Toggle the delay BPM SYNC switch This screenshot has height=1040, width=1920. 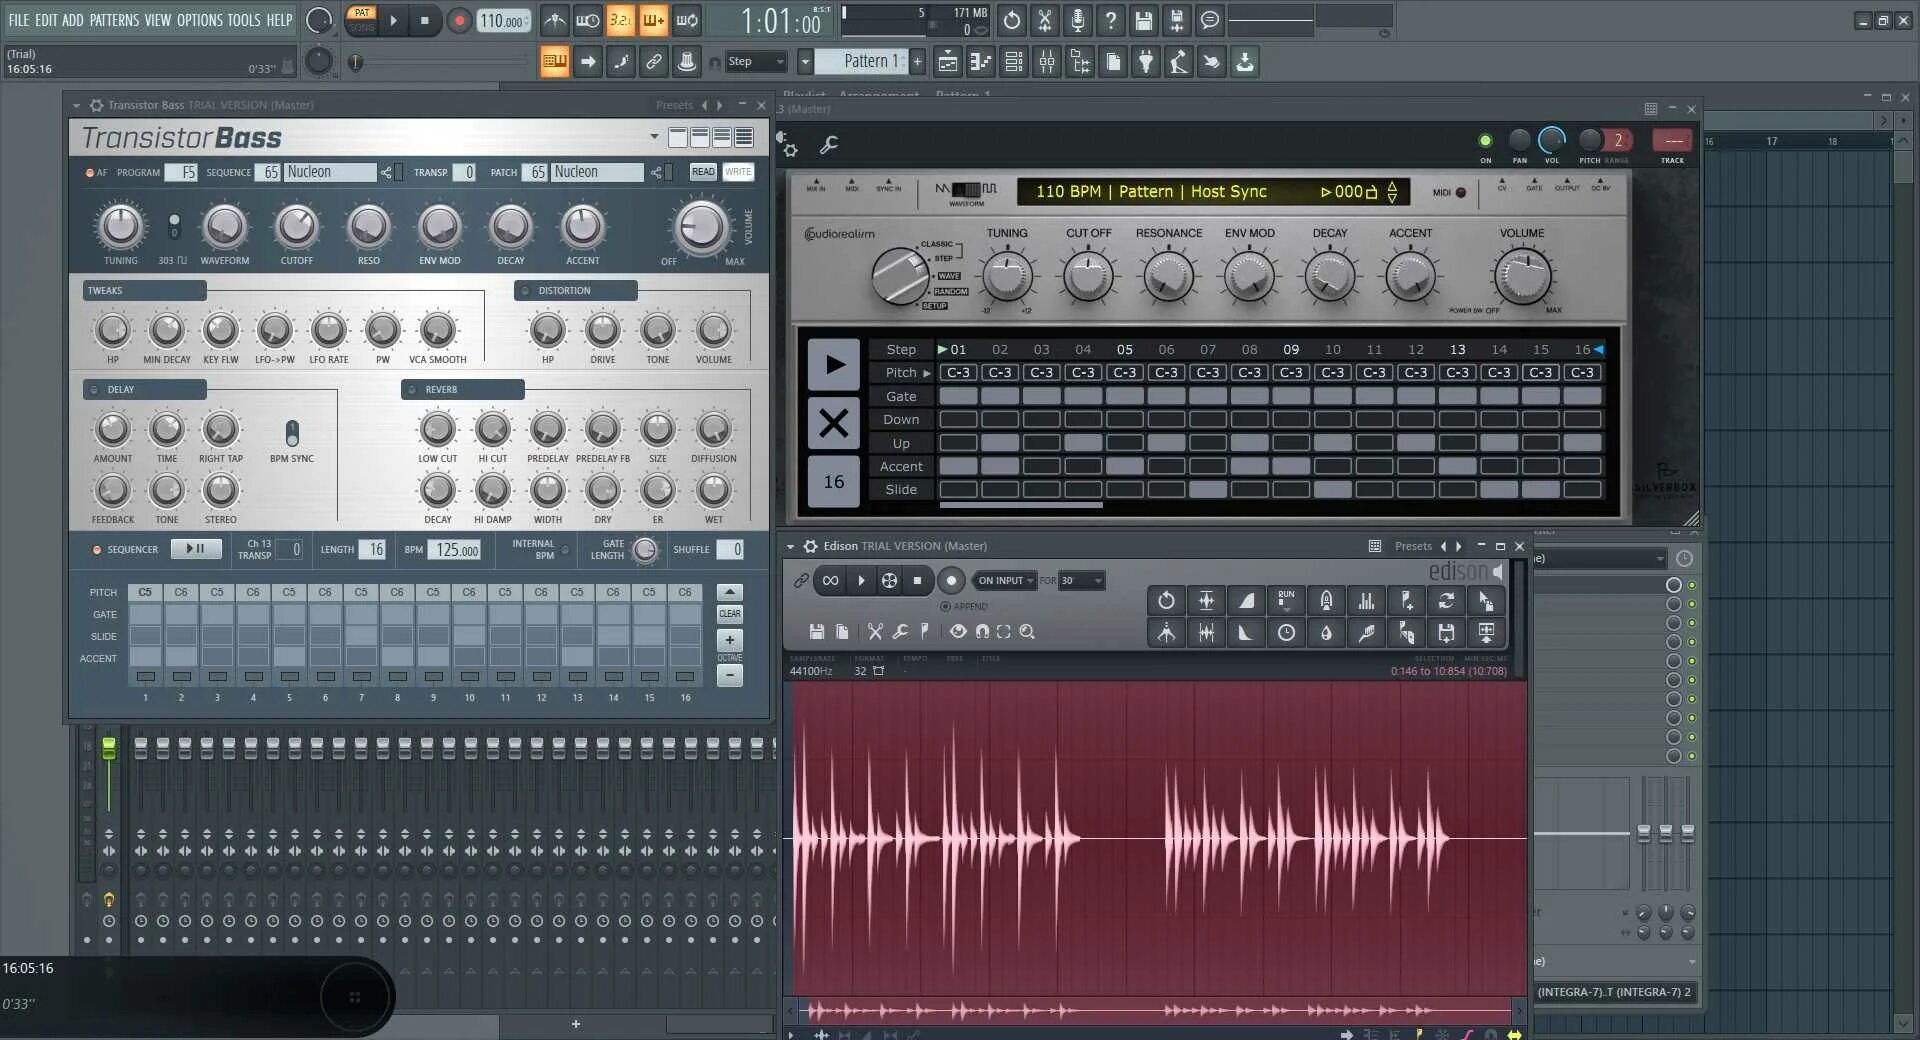(292, 434)
